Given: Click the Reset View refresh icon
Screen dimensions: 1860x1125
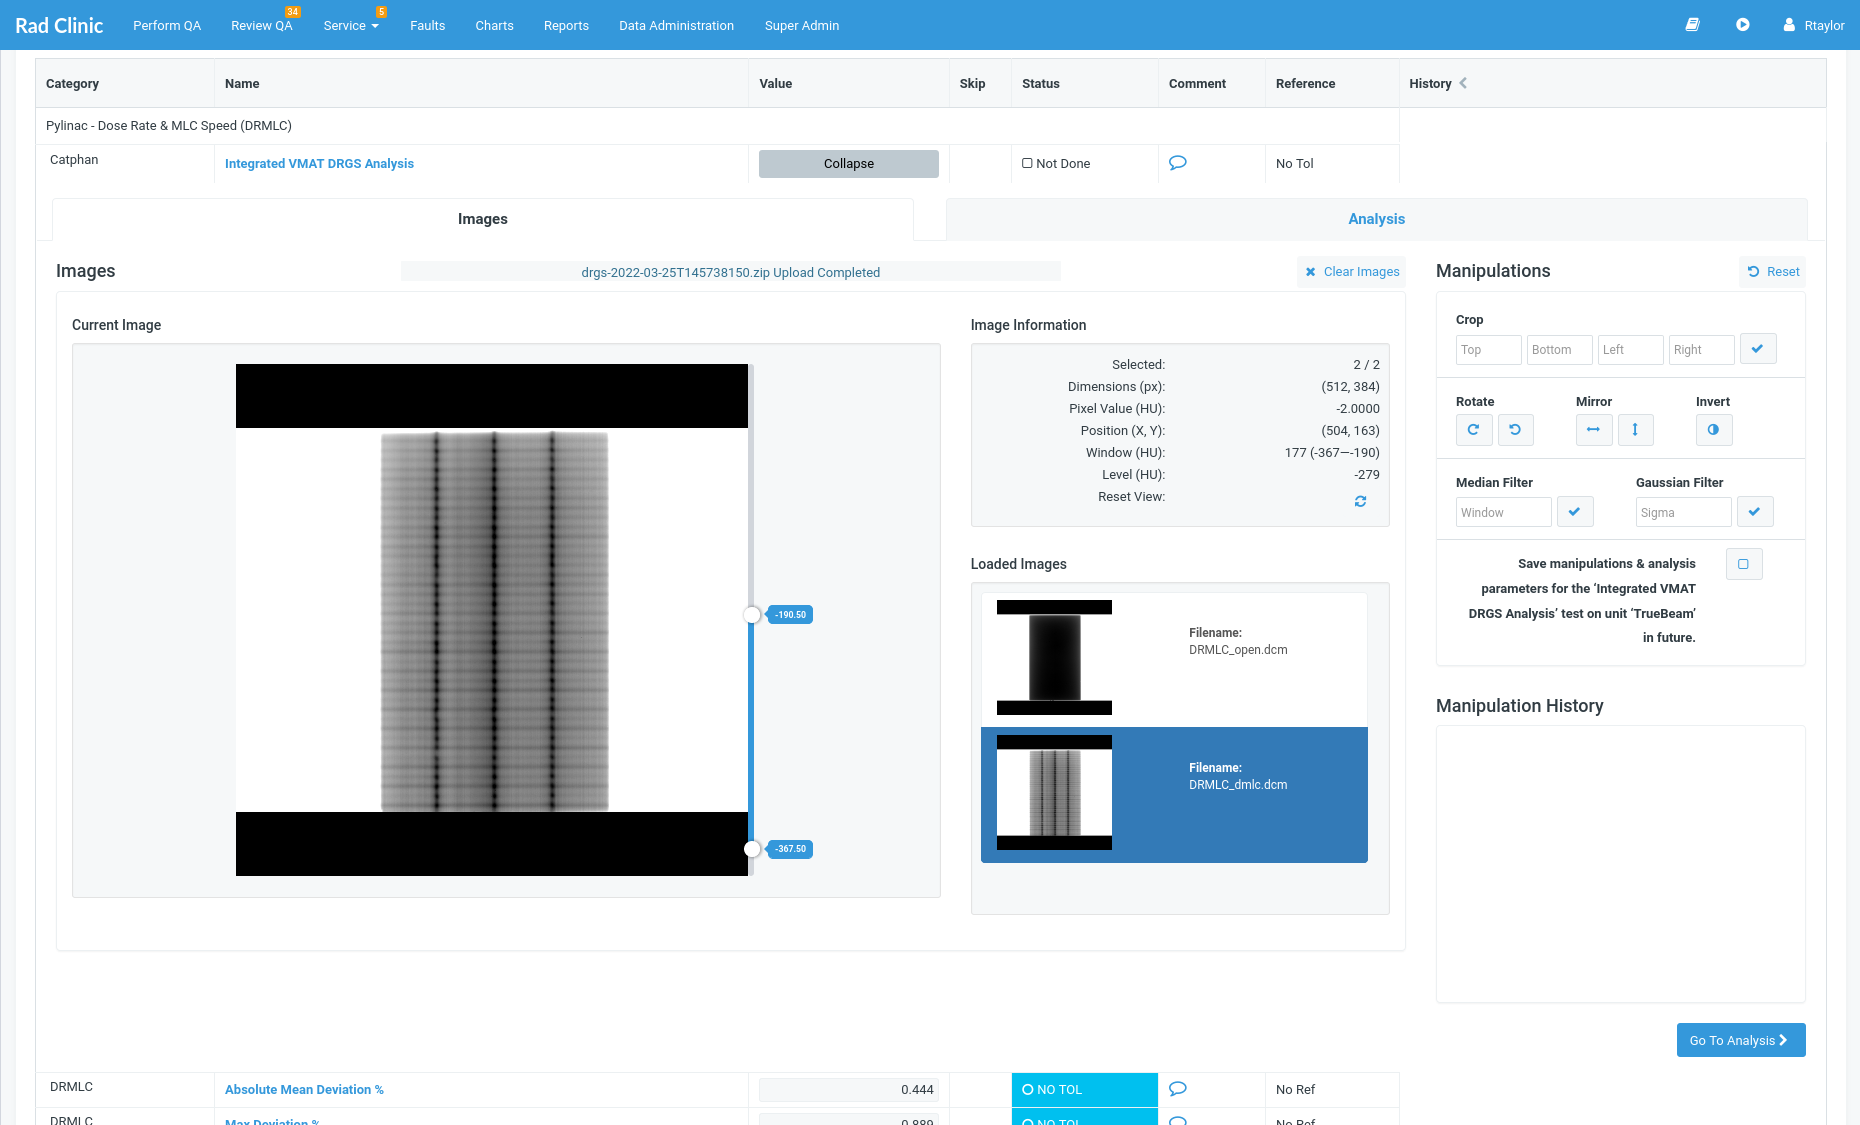Looking at the screenshot, I should click(1360, 501).
